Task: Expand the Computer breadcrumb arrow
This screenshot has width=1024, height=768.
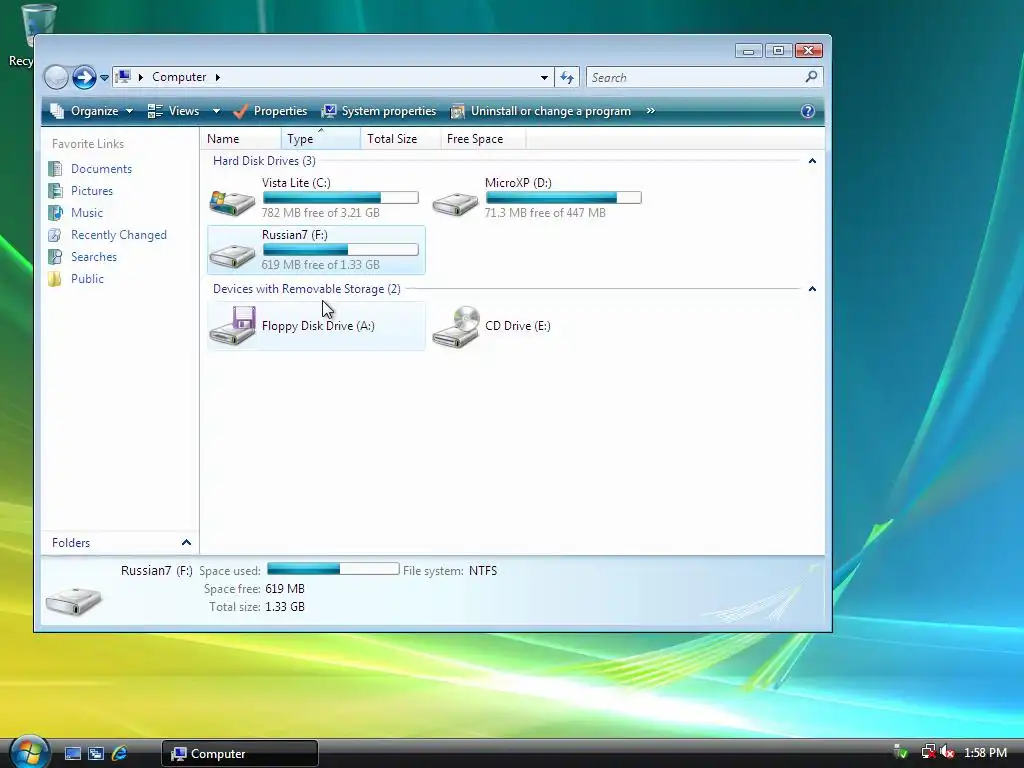Action: pyautogui.click(x=217, y=77)
